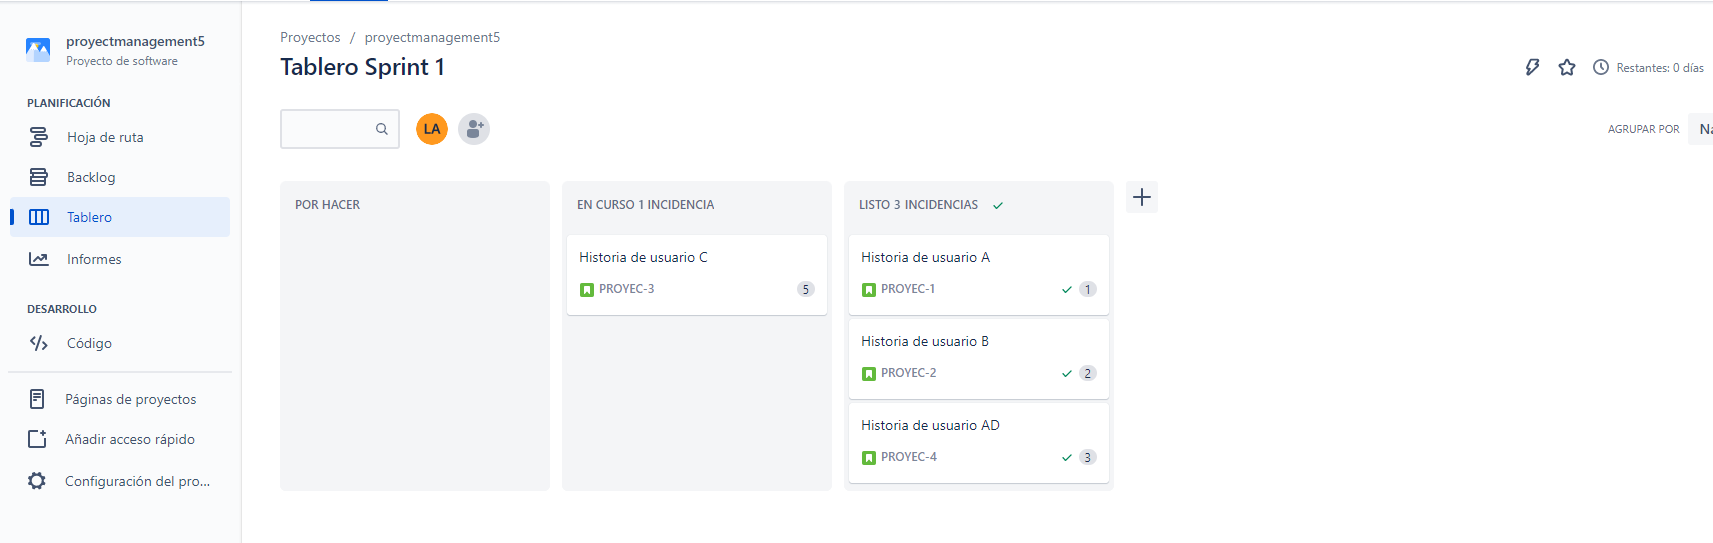Click the automation lightning bolt icon
Viewport: 1713px width, 543px height.
point(1532,67)
